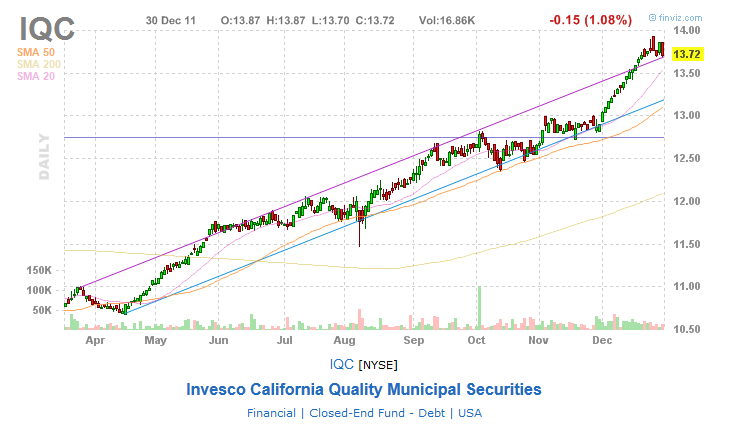Click the Jun month label
The height and width of the screenshot is (432, 735).
click(218, 341)
